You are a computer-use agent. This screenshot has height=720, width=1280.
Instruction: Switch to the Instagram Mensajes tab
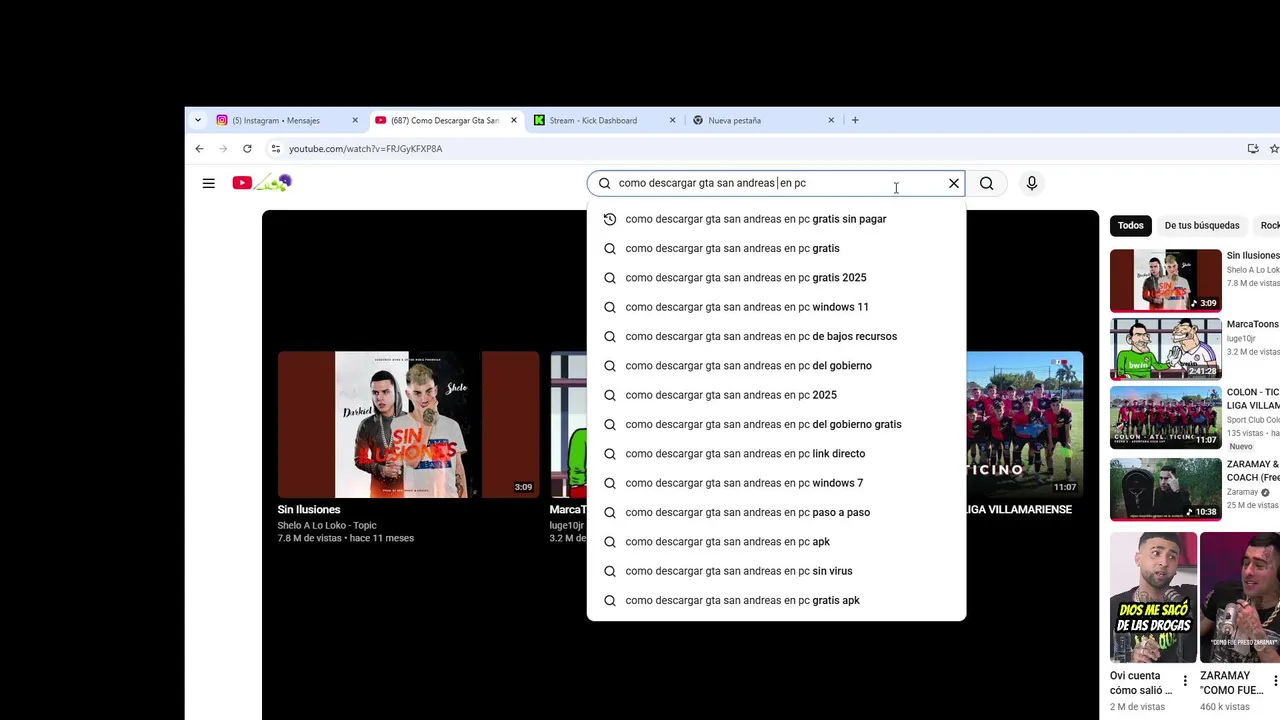click(x=277, y=120)
